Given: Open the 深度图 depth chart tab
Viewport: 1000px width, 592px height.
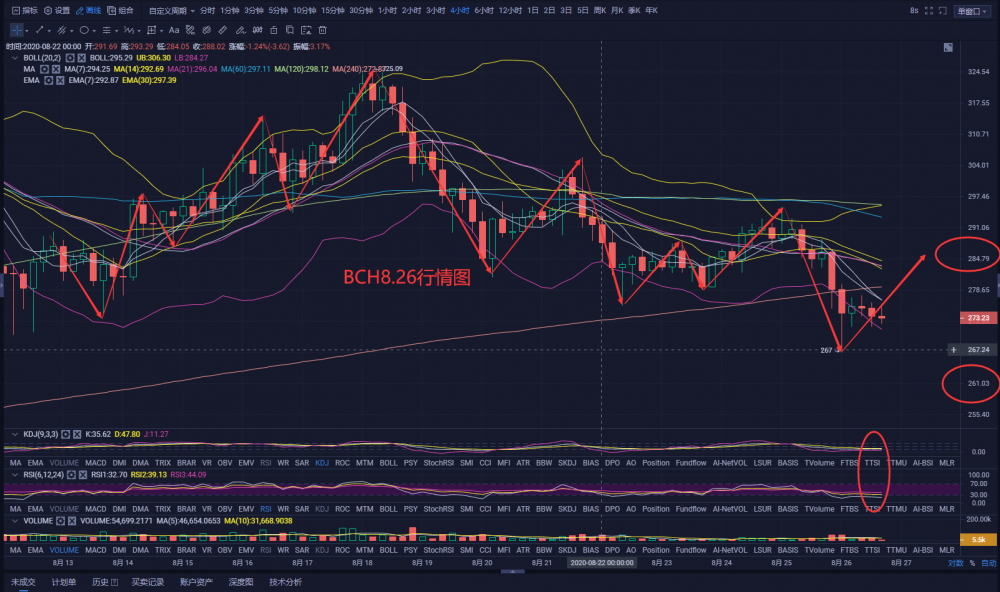Looking at the screenshot, I should (241, 582).
